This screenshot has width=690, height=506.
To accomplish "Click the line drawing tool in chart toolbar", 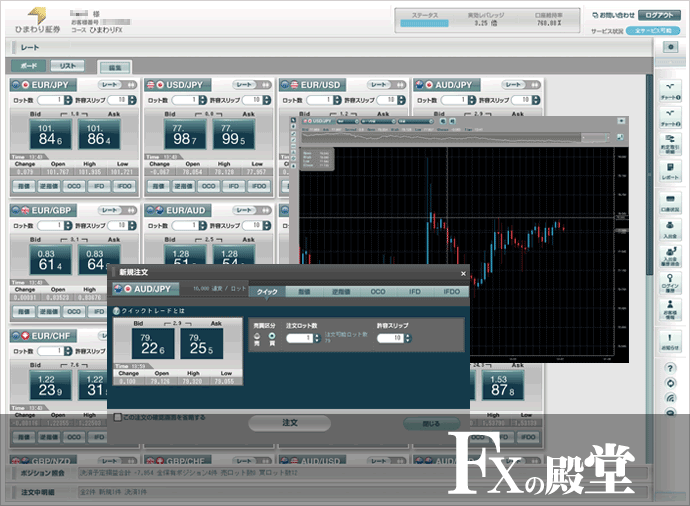I will [x=294, y=133].
